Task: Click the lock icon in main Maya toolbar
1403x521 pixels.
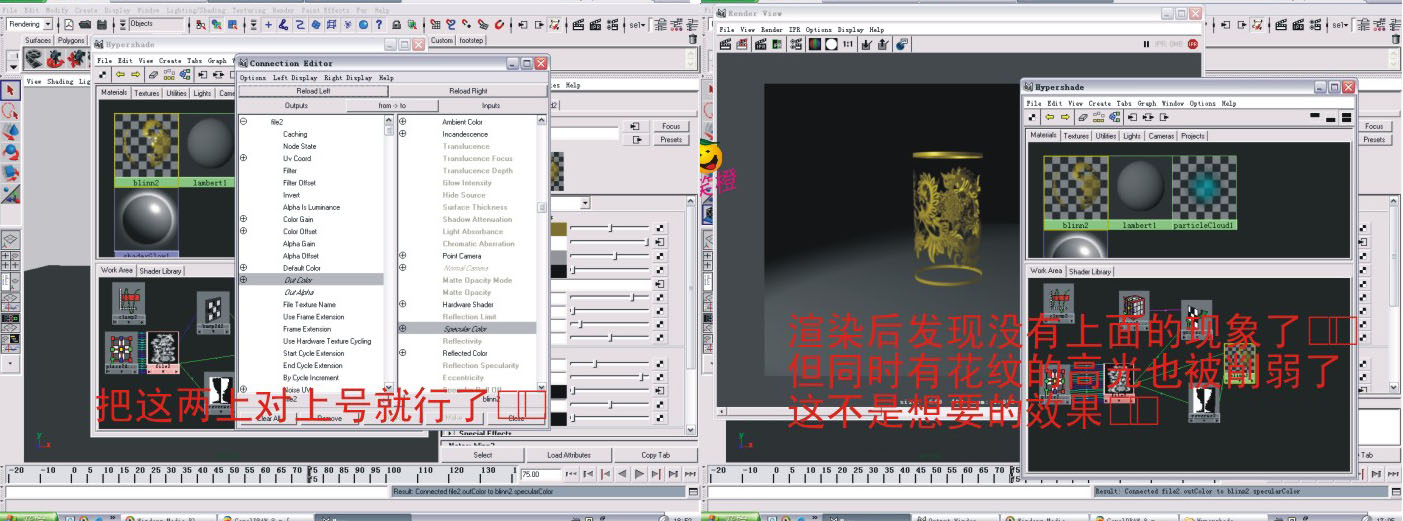Action: (397, 24)
